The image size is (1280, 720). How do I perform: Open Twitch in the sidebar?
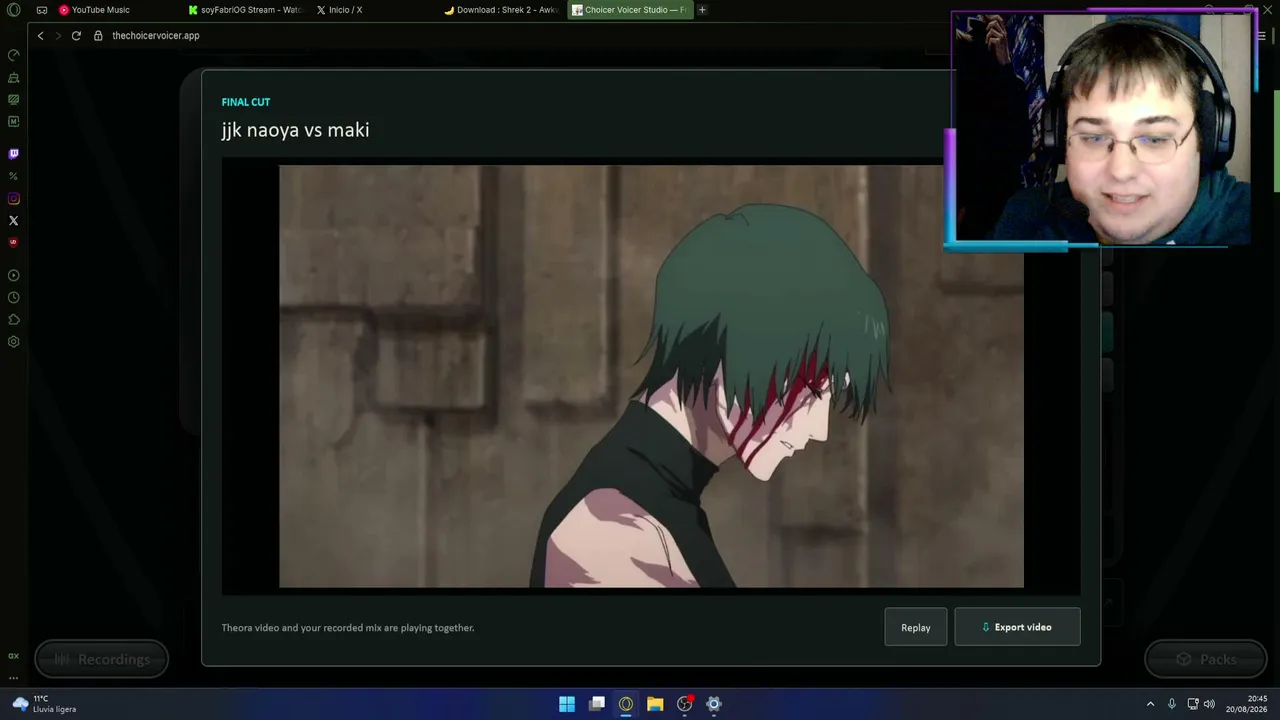pyautogui.click(x=14, y=154)
